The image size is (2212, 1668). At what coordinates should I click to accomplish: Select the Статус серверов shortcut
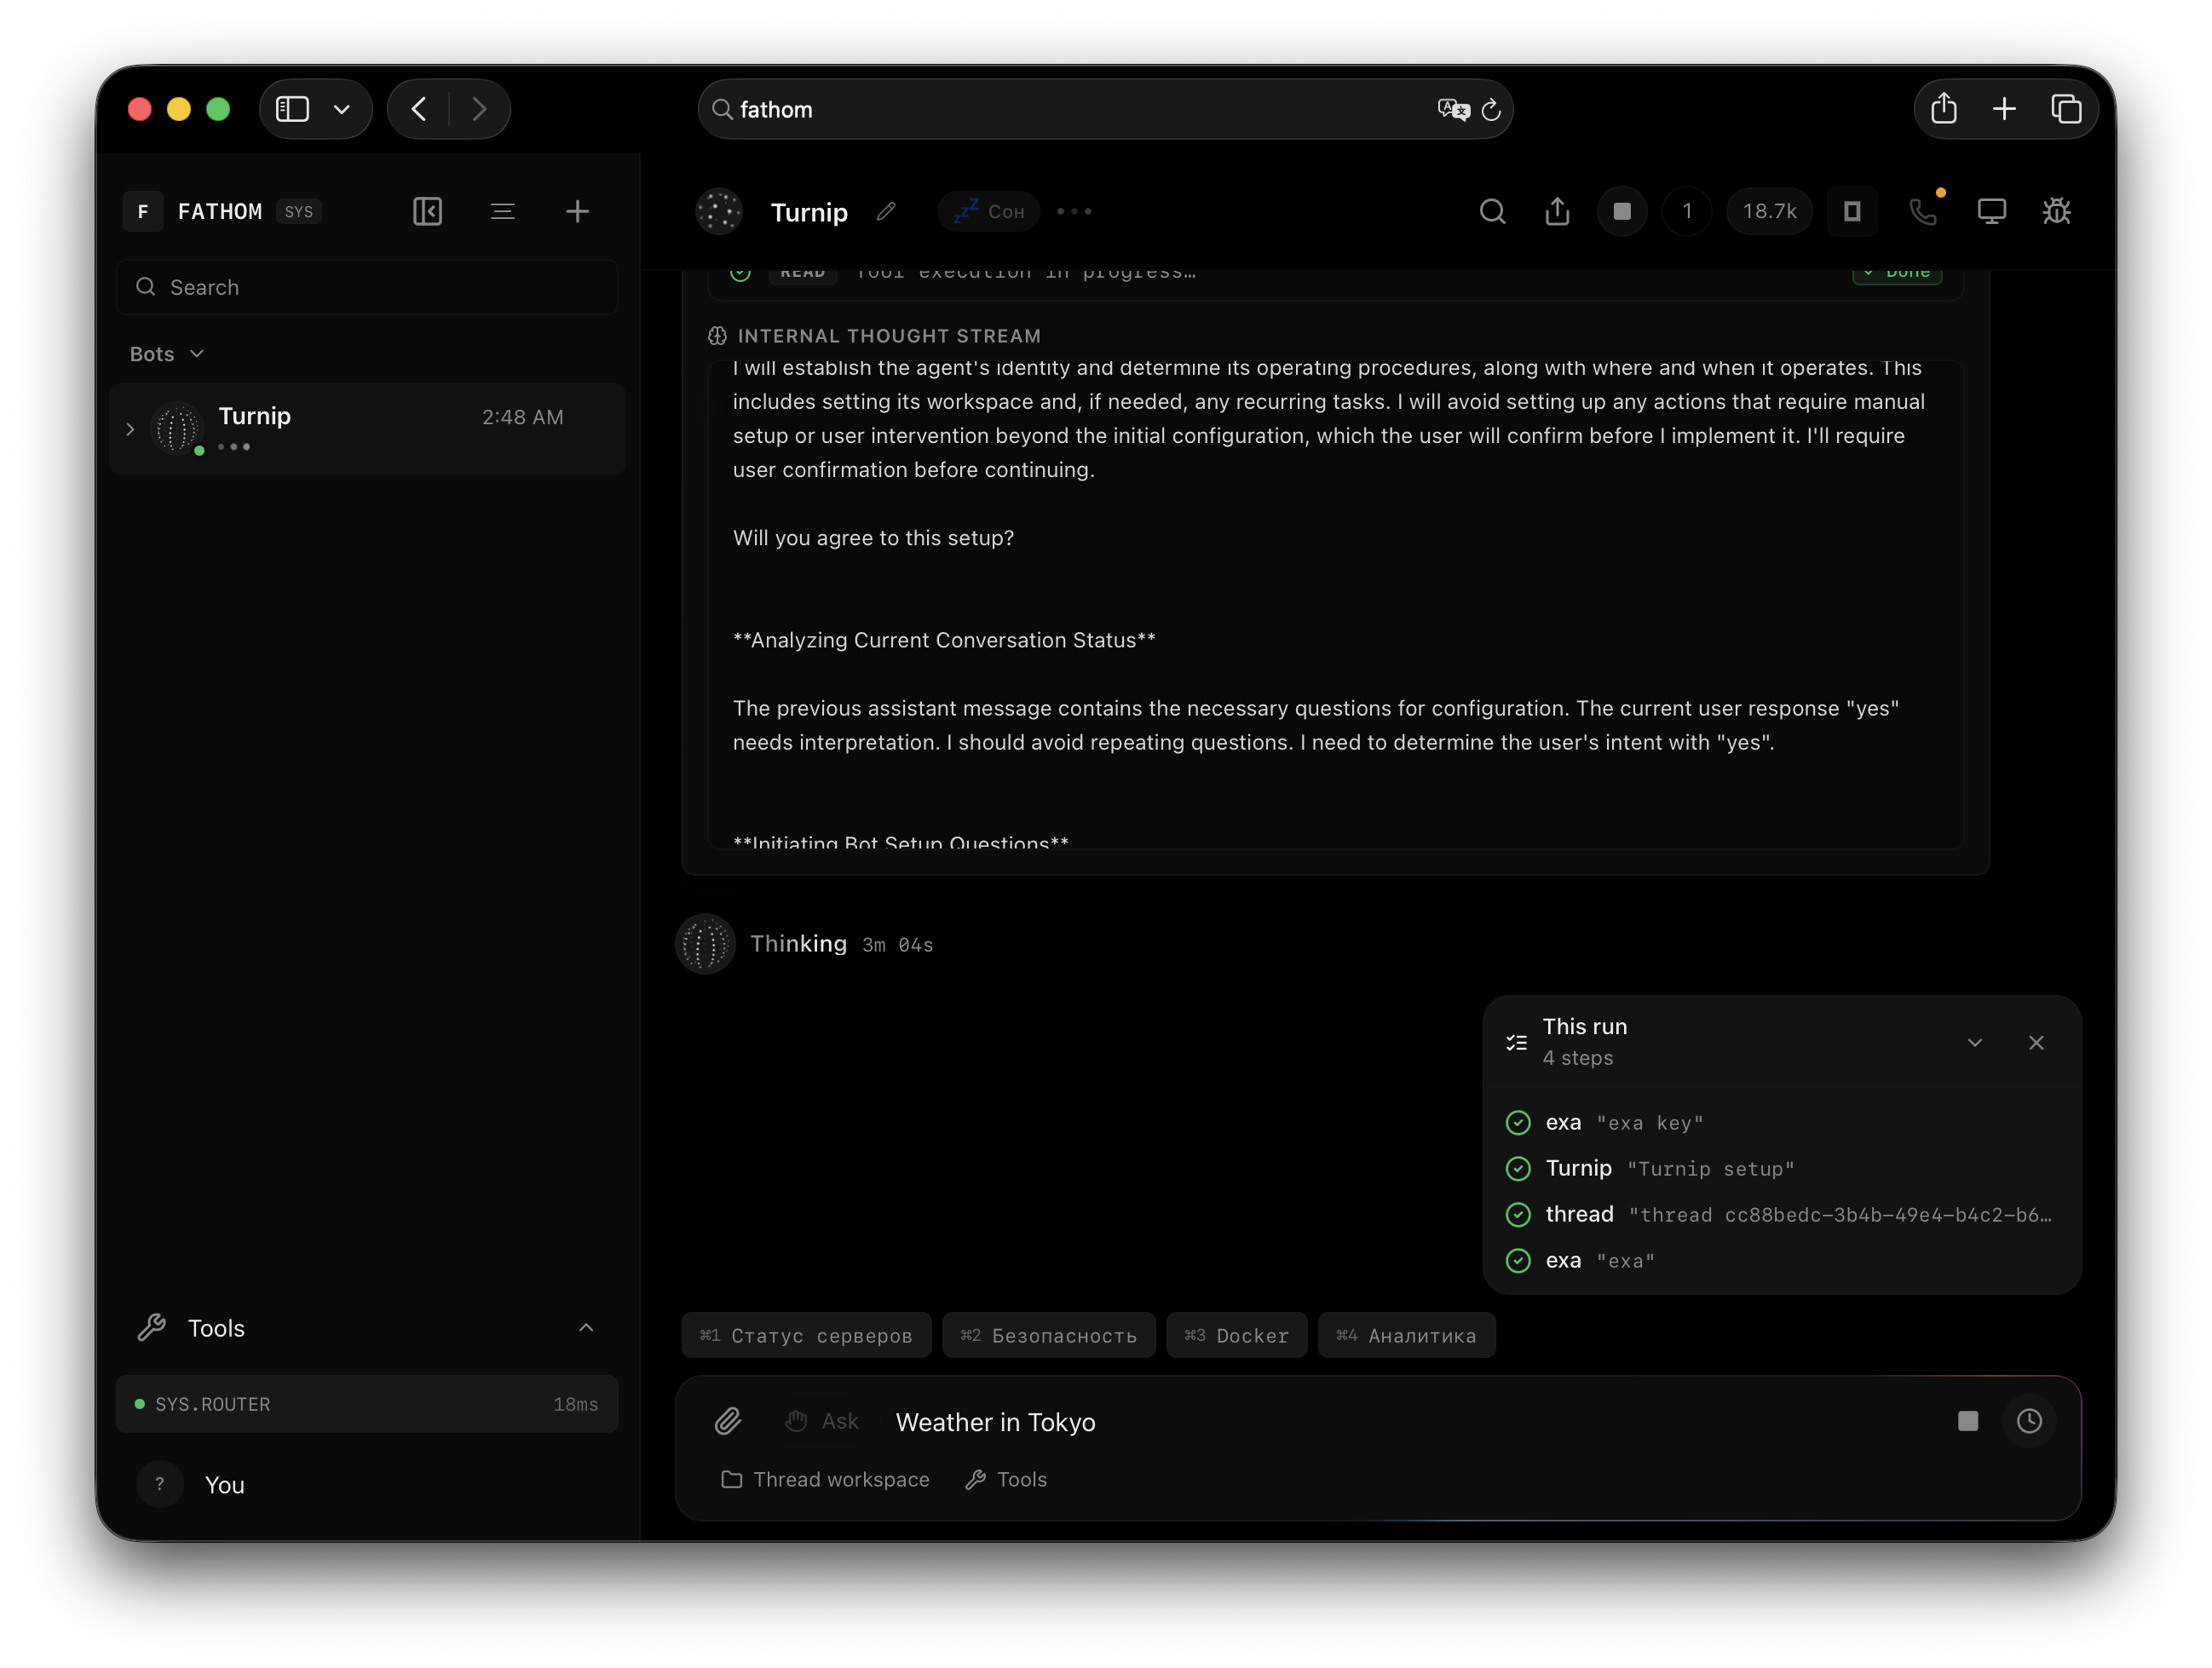point(806,1335)
